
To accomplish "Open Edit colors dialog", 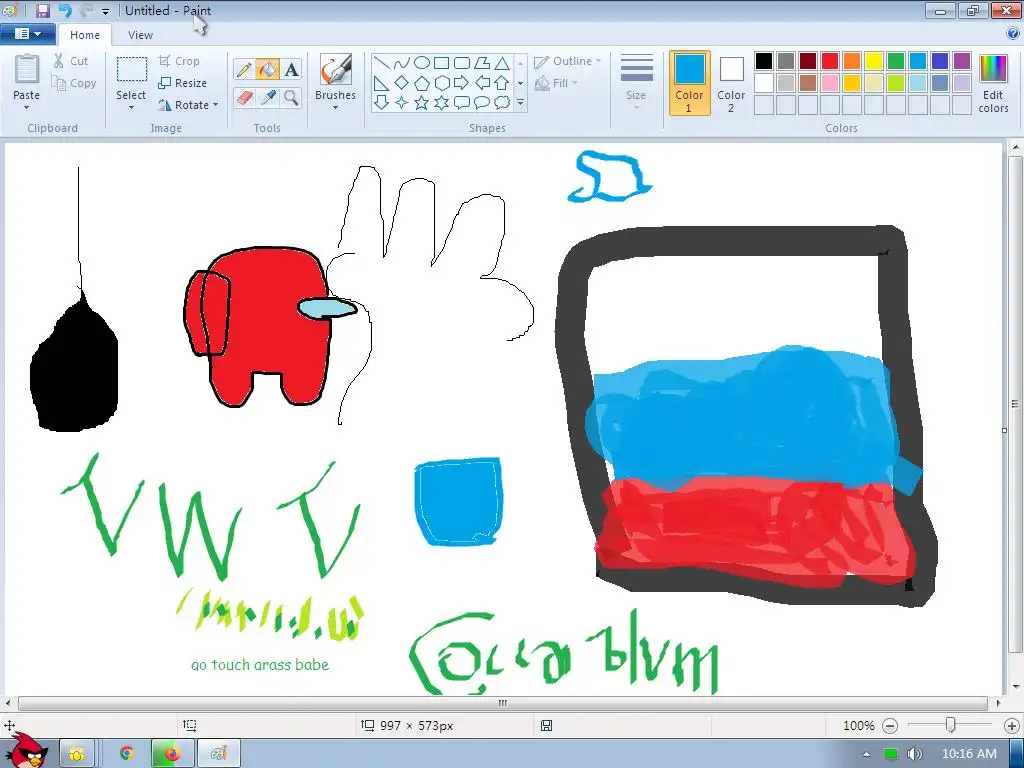I will pos(993,83).
